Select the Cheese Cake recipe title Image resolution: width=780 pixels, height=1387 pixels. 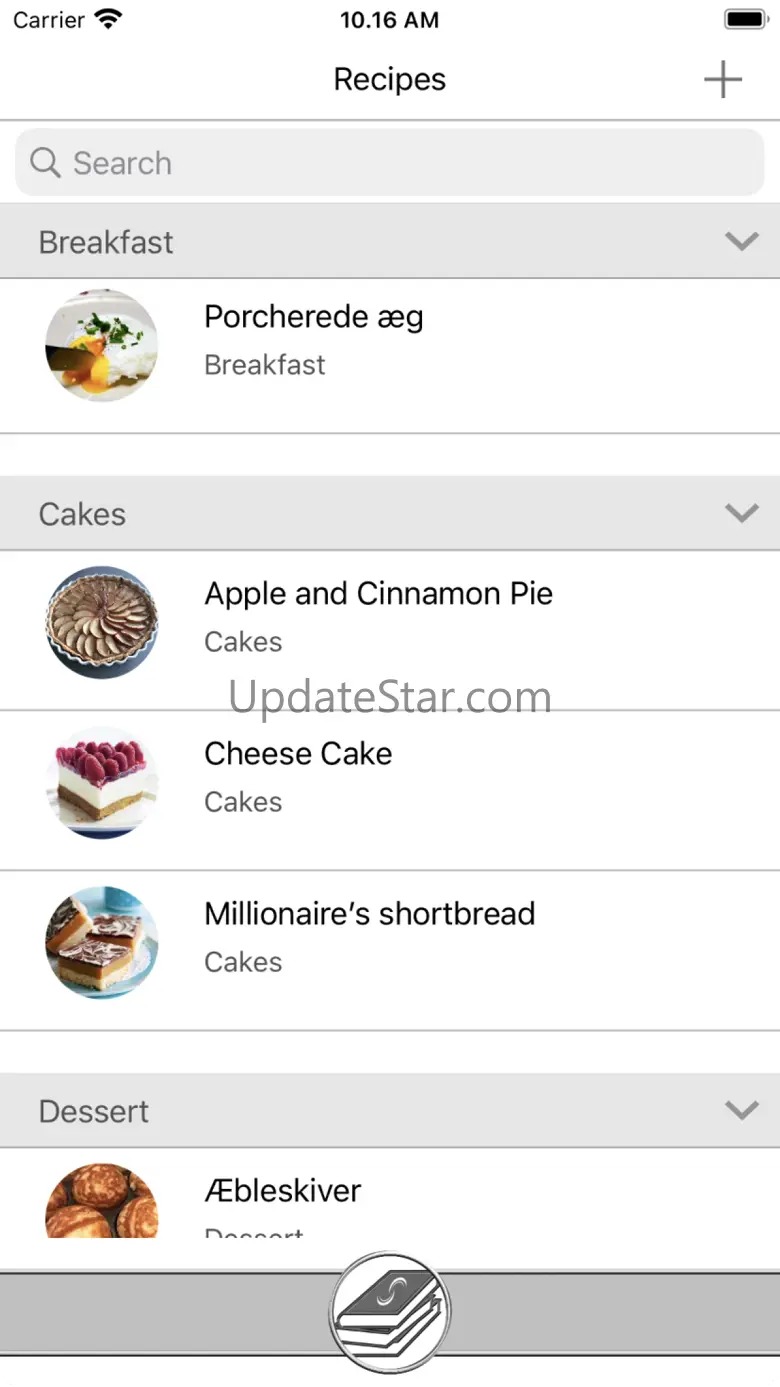298,754
